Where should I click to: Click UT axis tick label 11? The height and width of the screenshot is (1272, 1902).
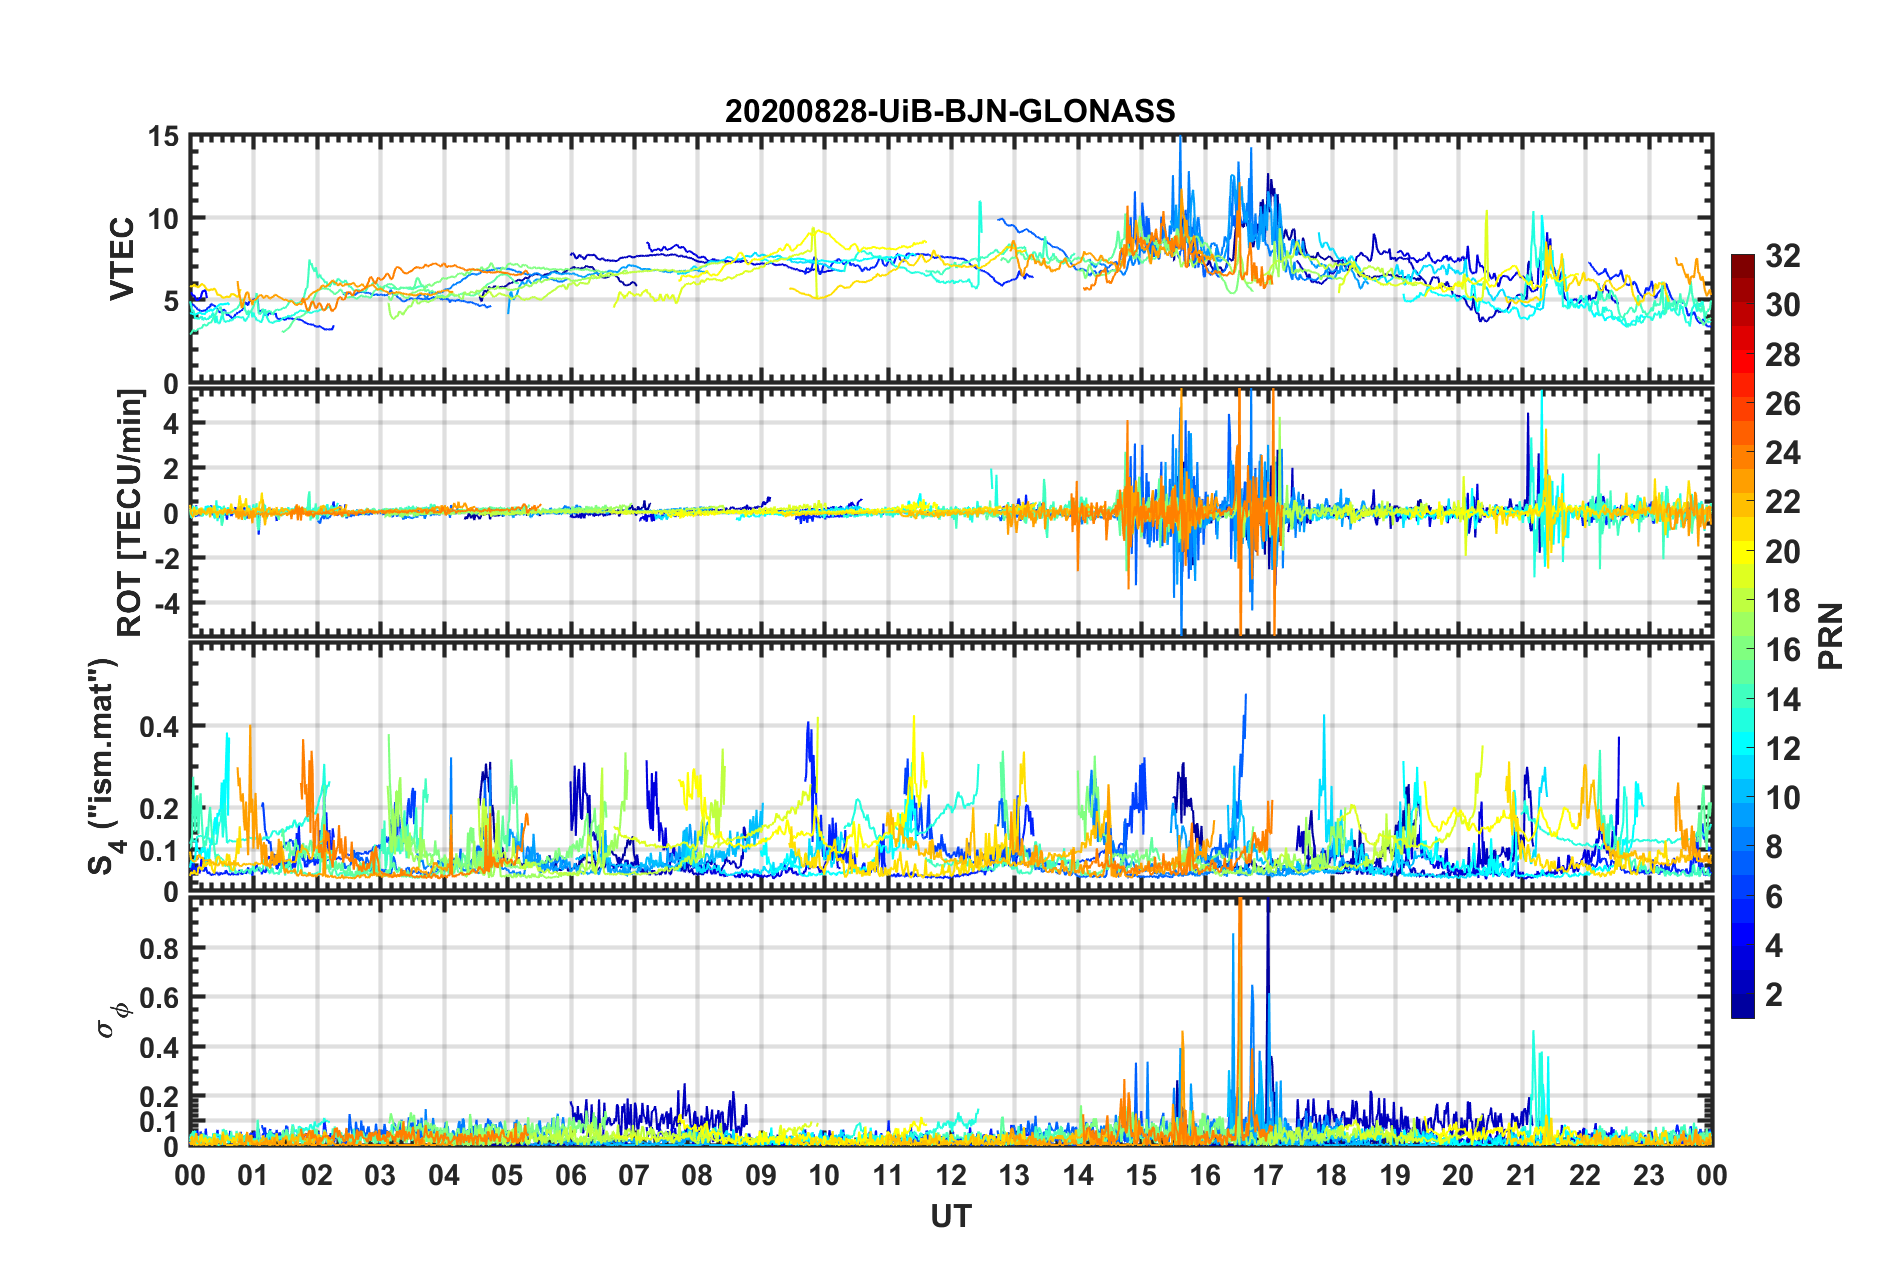tap(888, 1175)
